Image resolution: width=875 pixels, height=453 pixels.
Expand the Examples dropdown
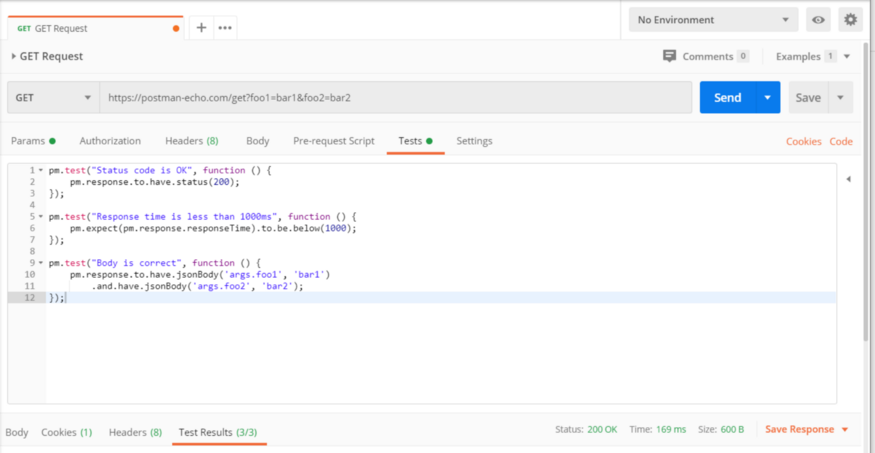pyautogui.click(x=847, y=57)
